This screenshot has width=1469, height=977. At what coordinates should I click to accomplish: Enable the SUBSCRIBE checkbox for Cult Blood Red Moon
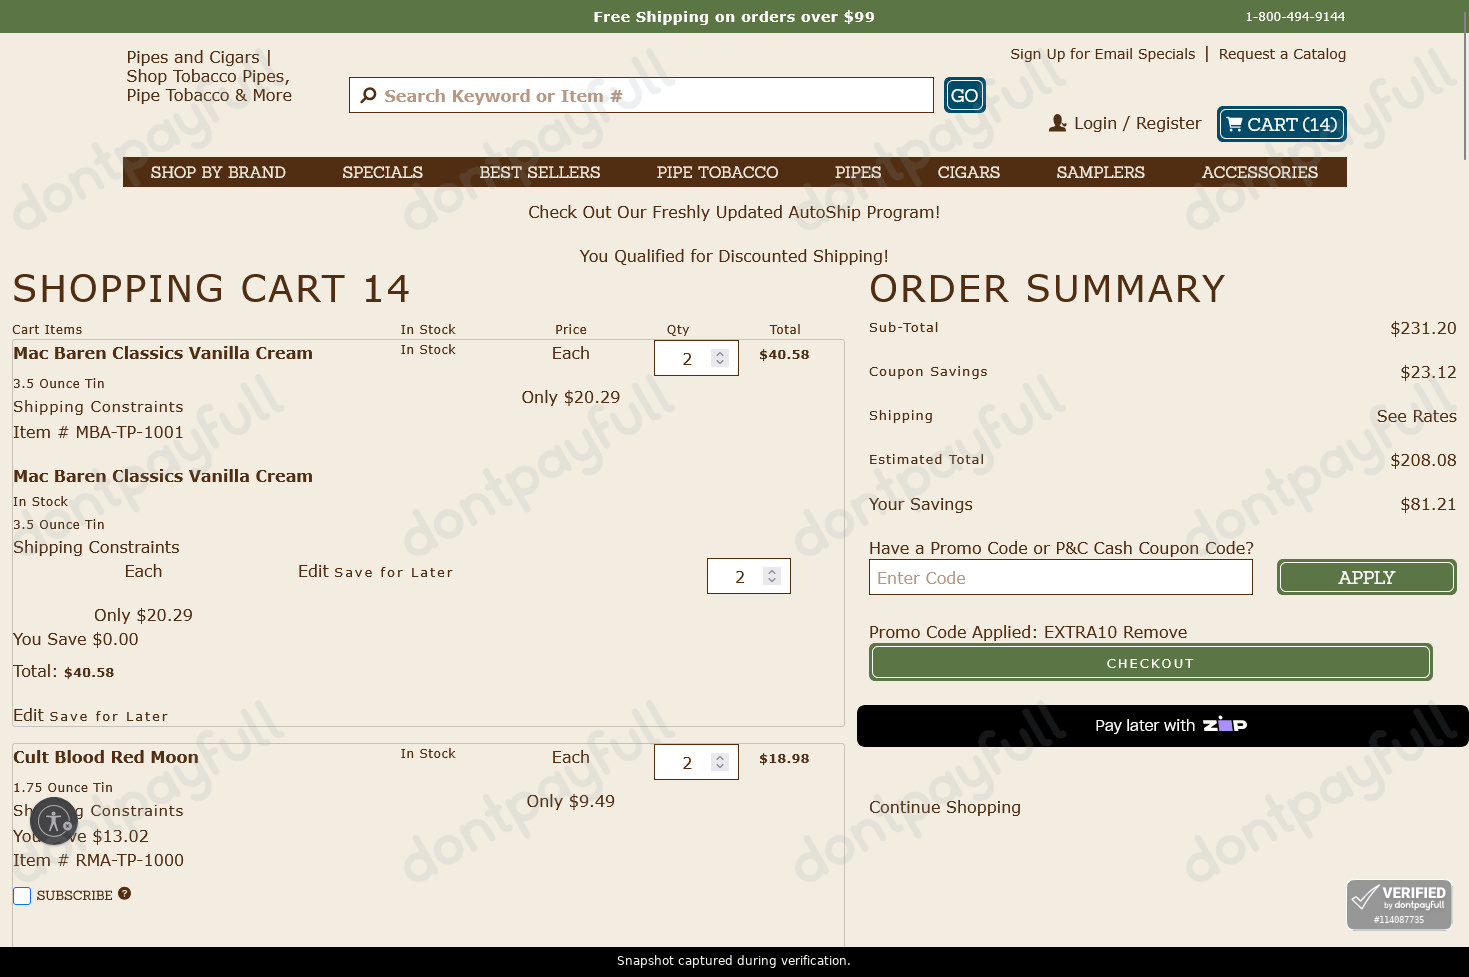(x=22, y=896)
